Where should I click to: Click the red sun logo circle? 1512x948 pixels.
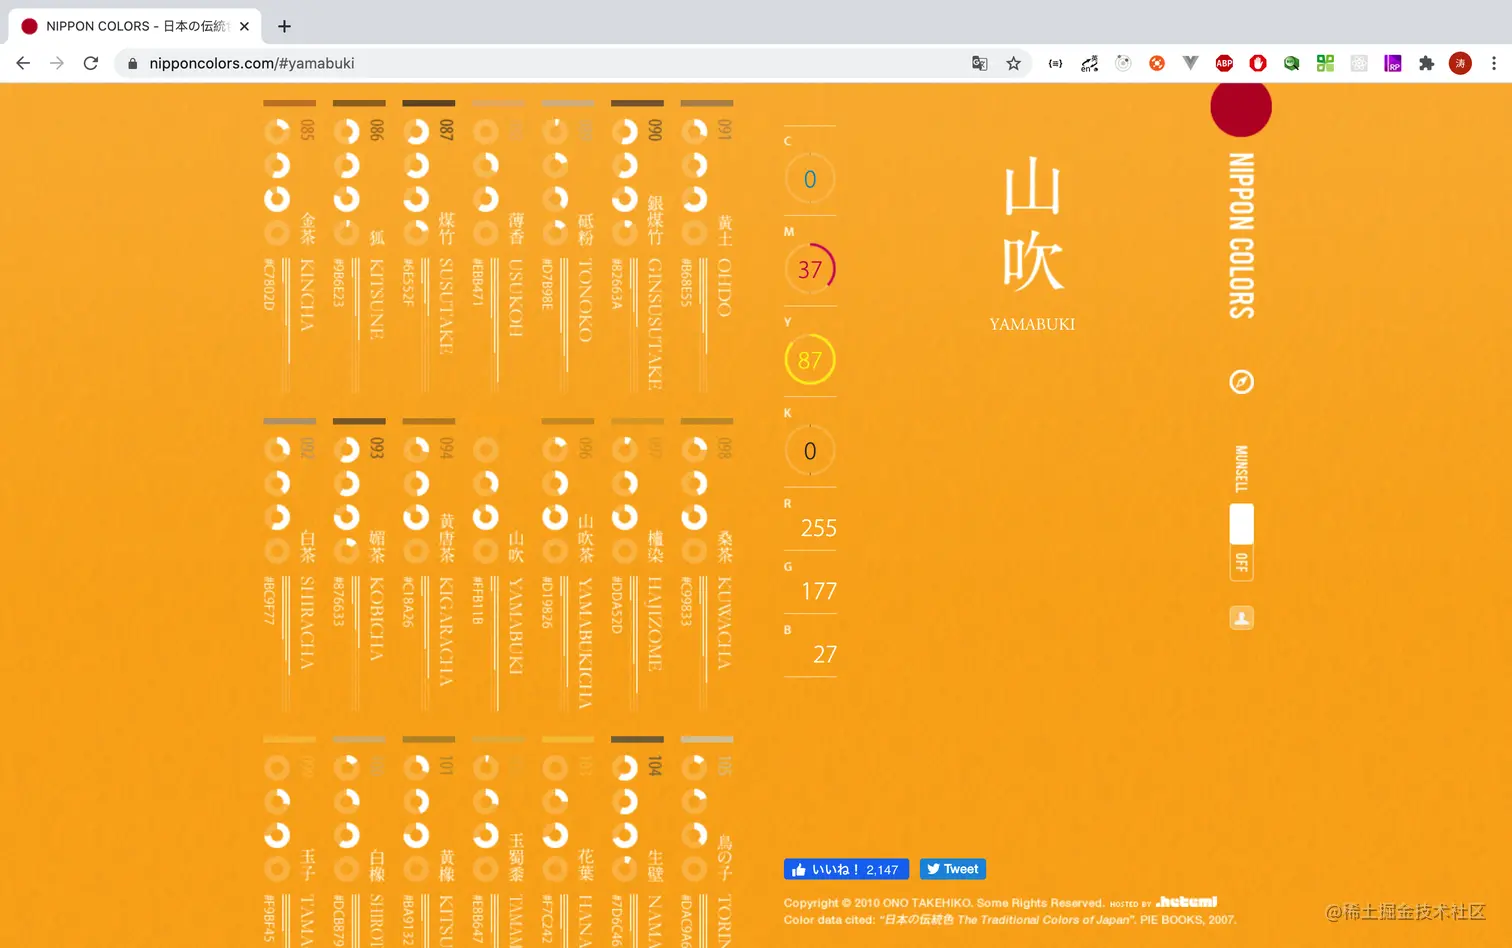pos(1241,106)
